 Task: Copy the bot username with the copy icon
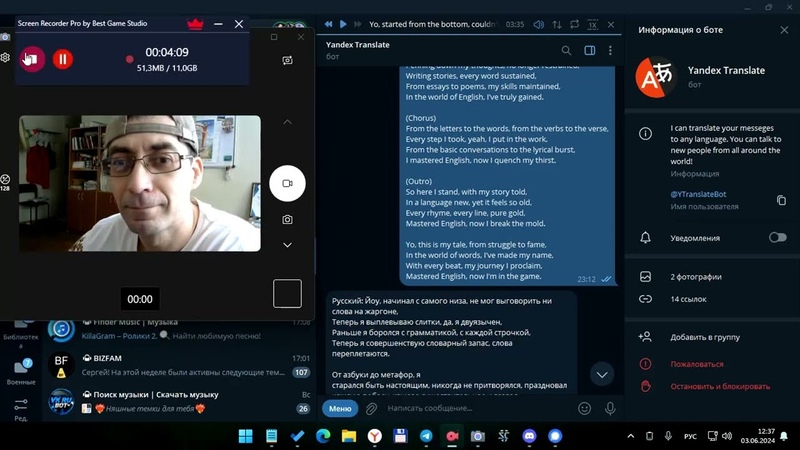781,200
